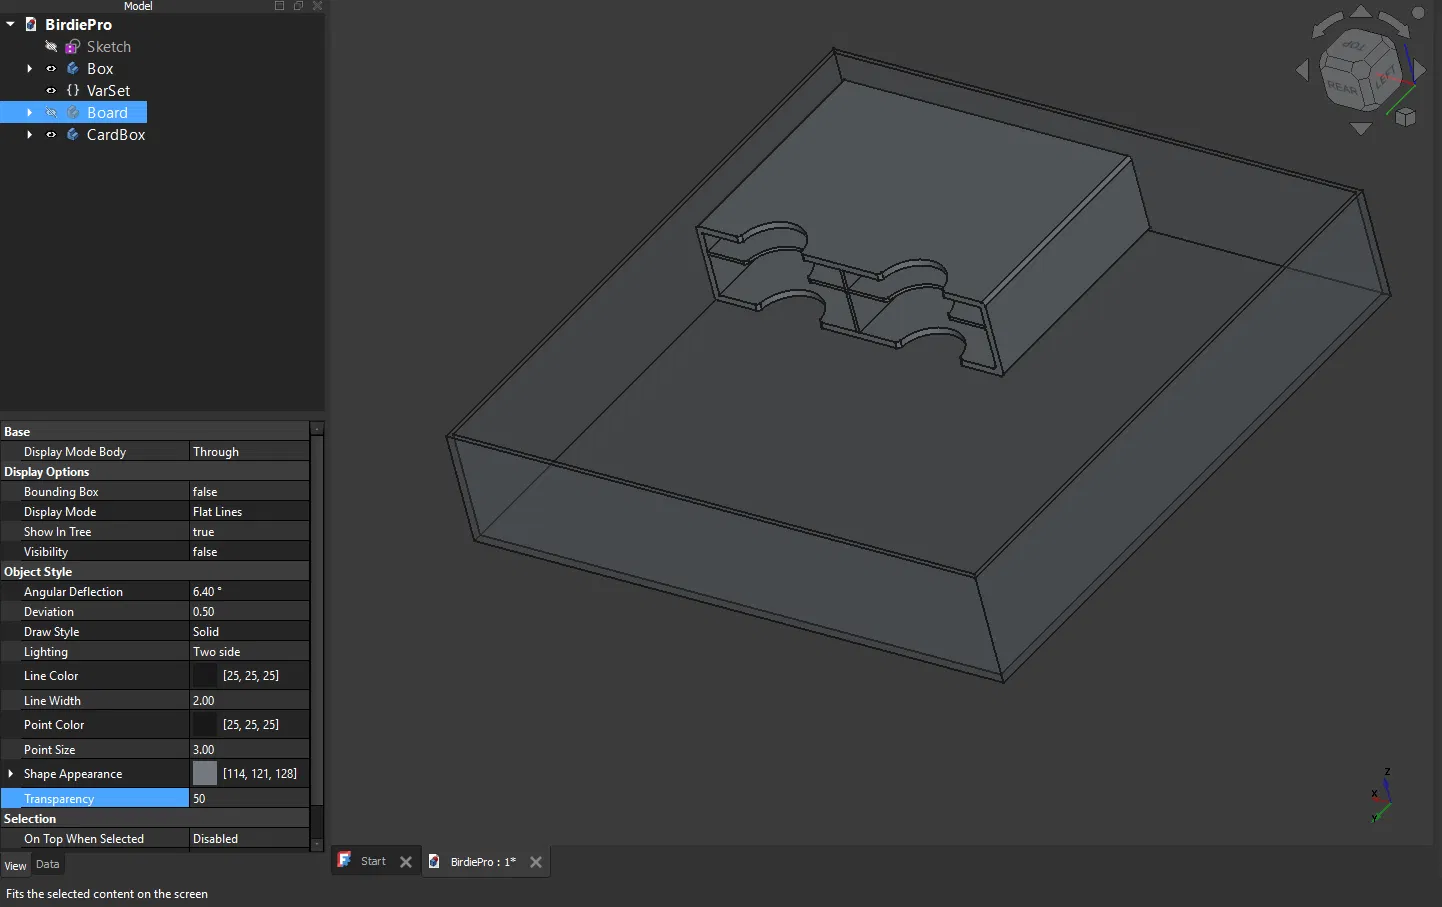Collapse the BirdiePro document tree
The height and width of the screenshot is (907, 1442).
coord(10,24)
